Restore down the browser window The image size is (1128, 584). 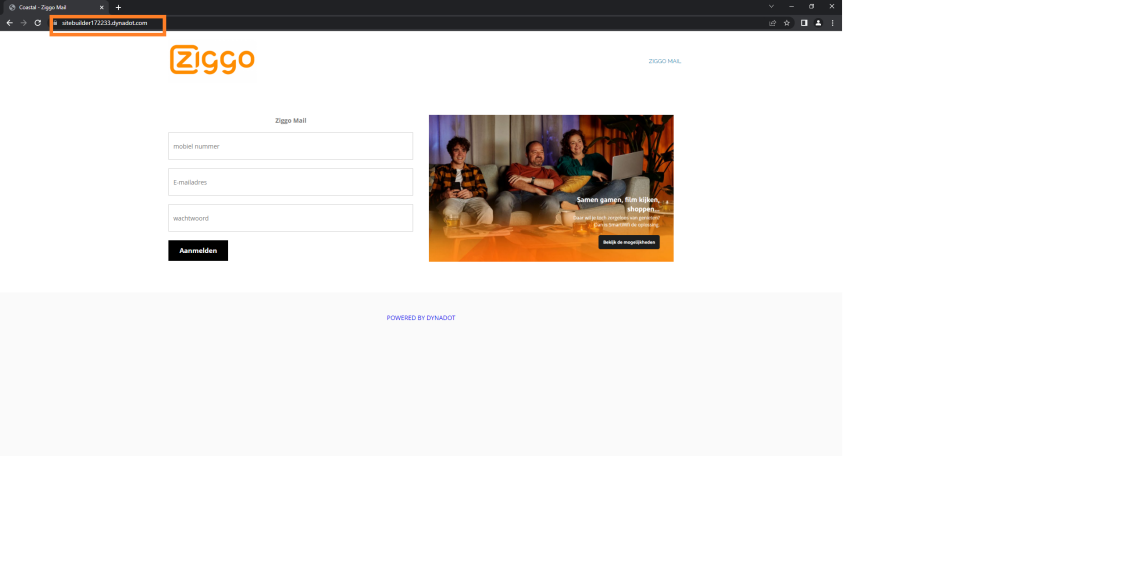click(811, 6)
